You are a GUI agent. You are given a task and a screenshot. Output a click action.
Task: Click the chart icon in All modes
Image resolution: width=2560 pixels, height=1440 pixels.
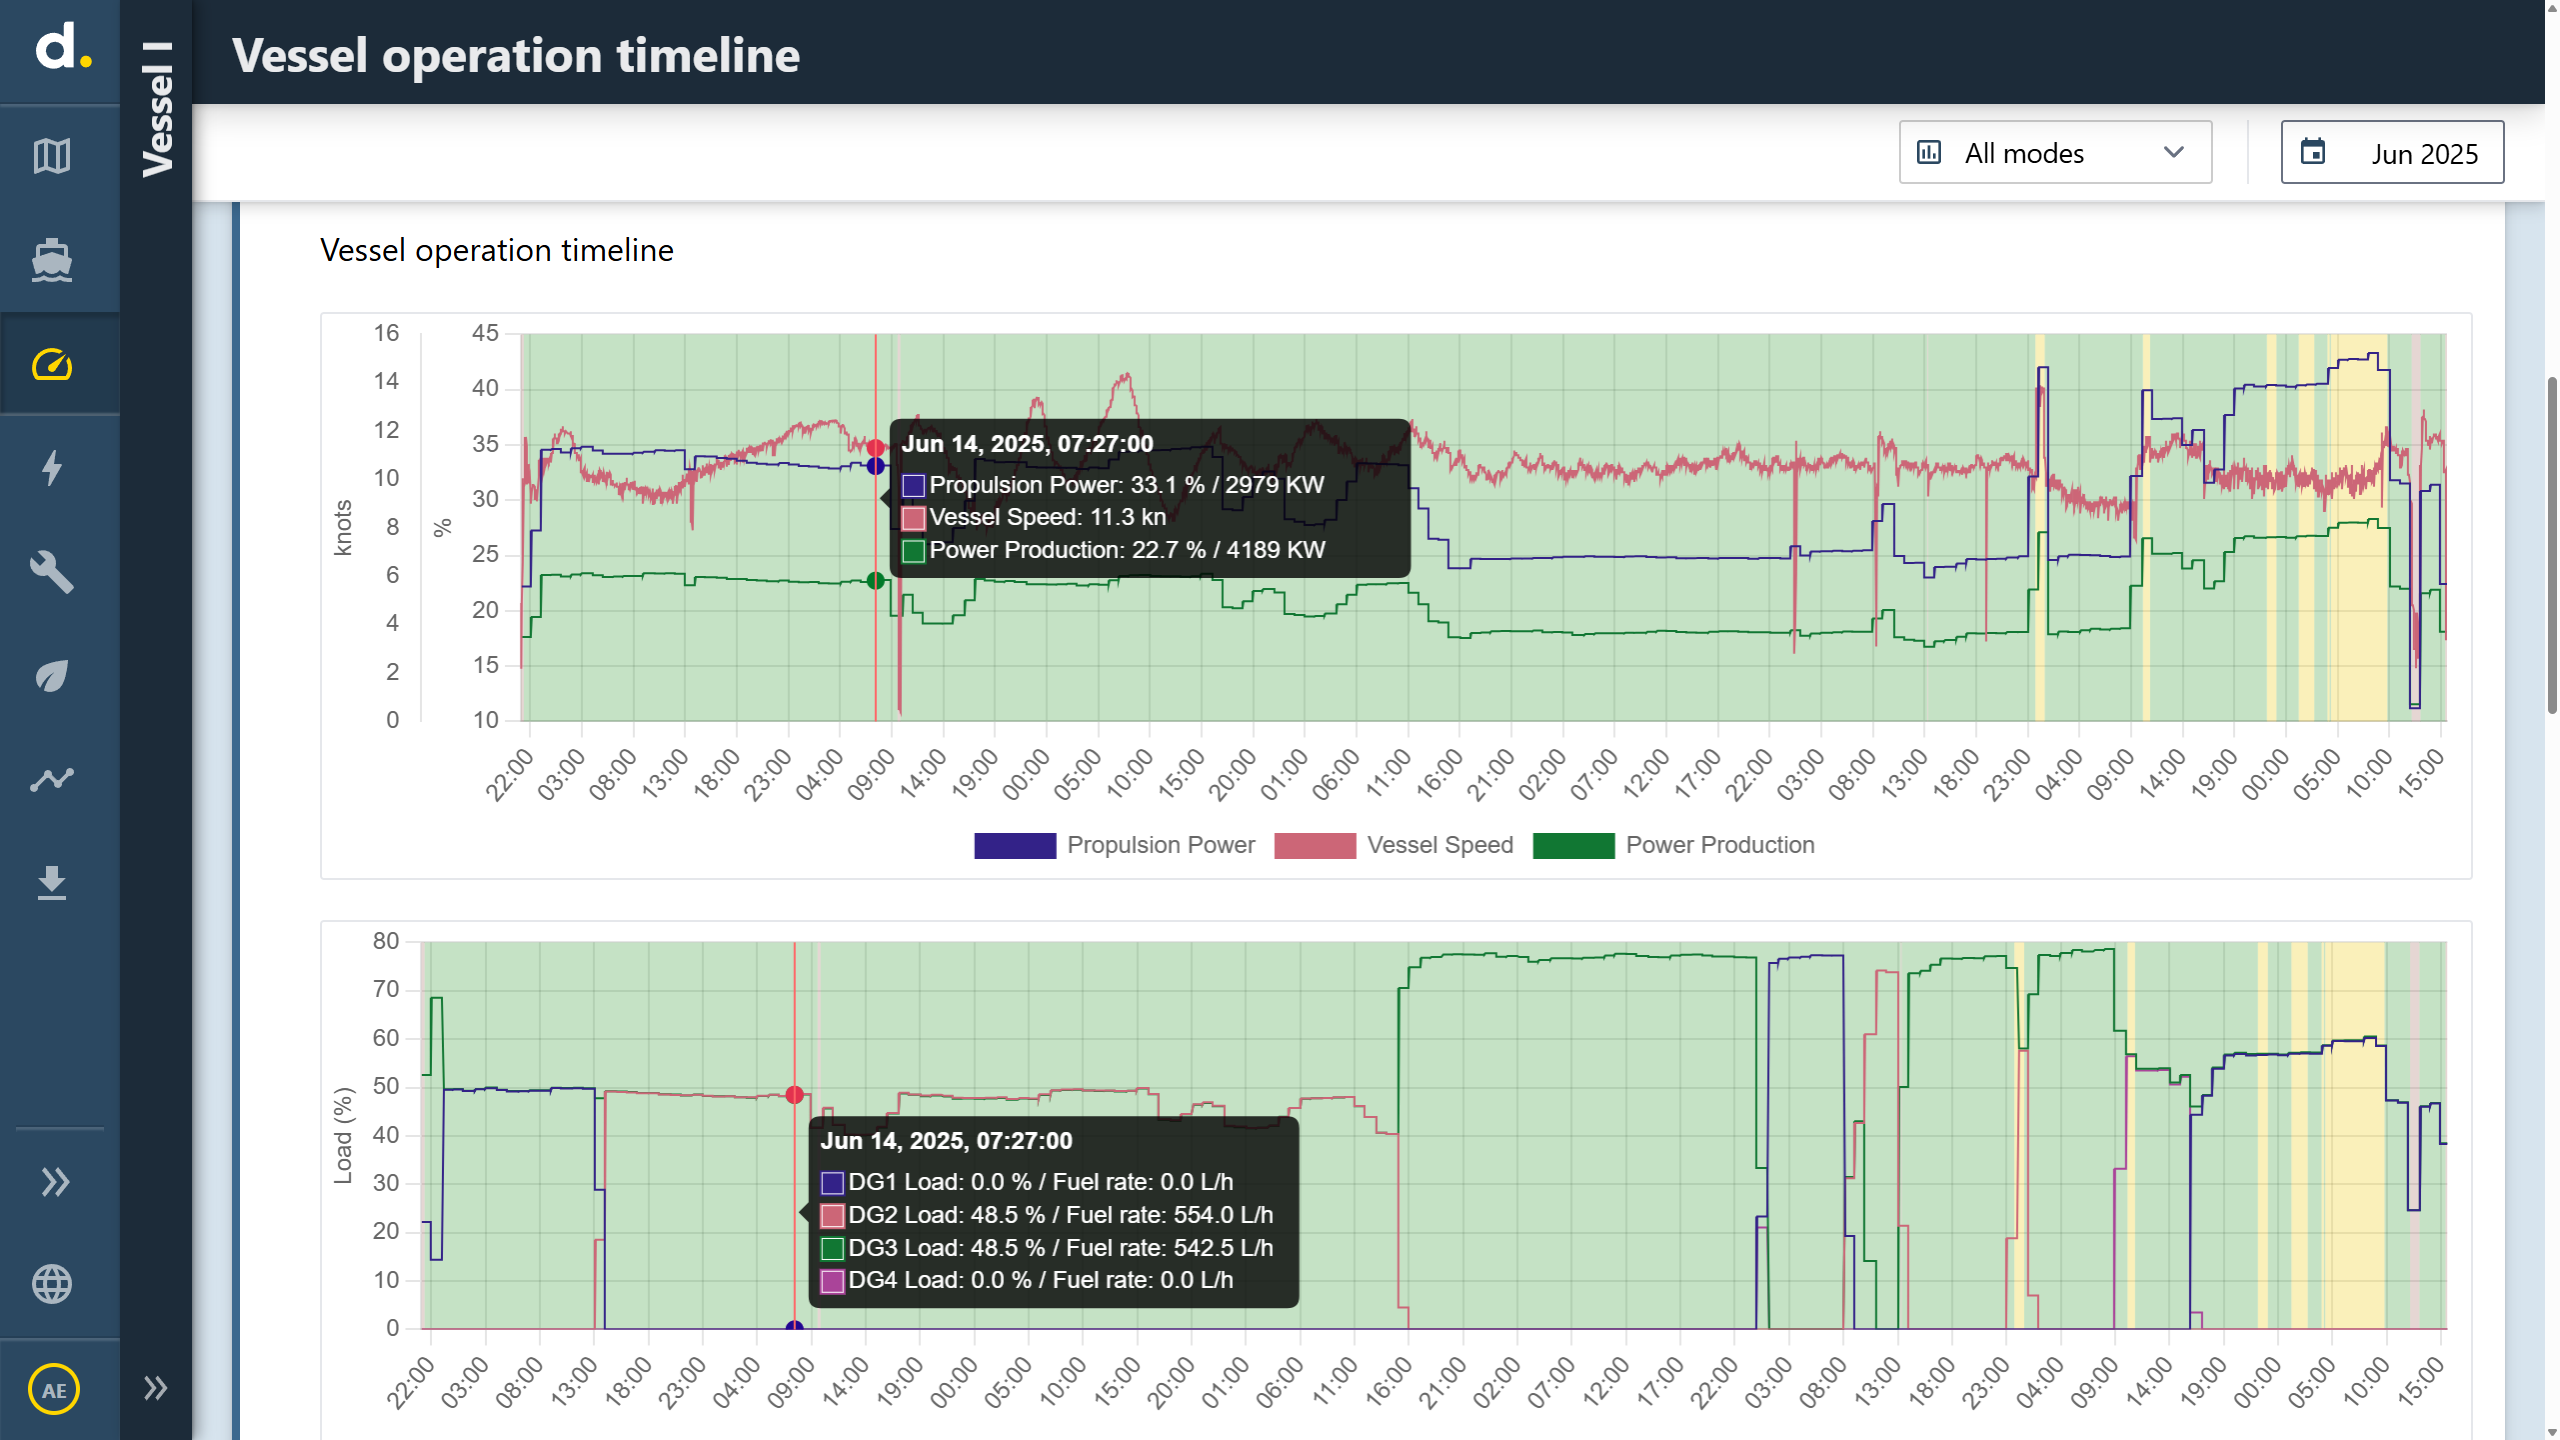coord(1929,152)
